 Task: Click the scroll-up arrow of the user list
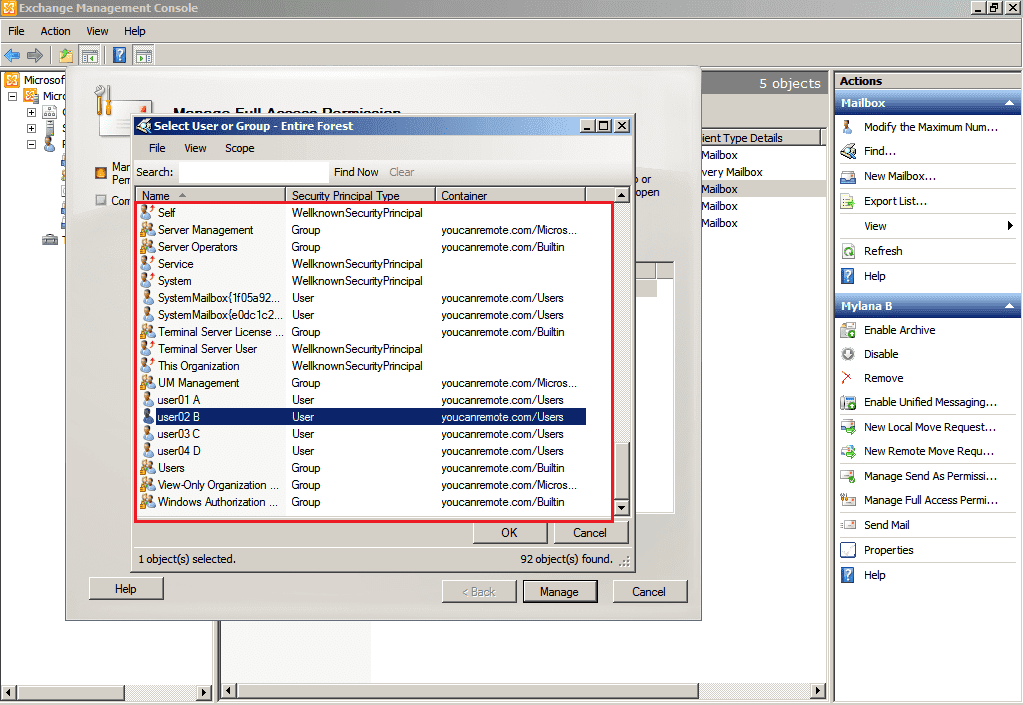(621, 196)
